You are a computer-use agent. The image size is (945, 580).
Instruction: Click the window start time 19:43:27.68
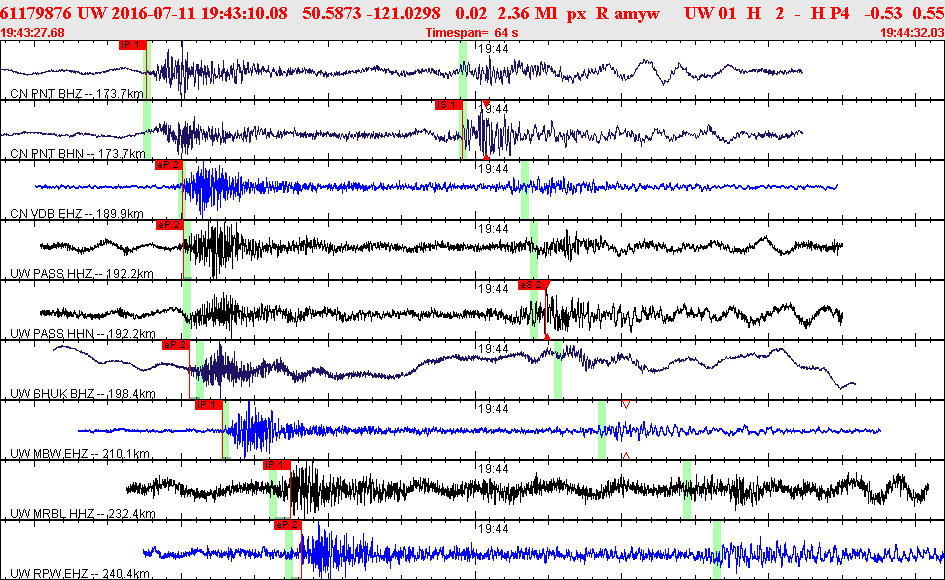tap(33, 33)
